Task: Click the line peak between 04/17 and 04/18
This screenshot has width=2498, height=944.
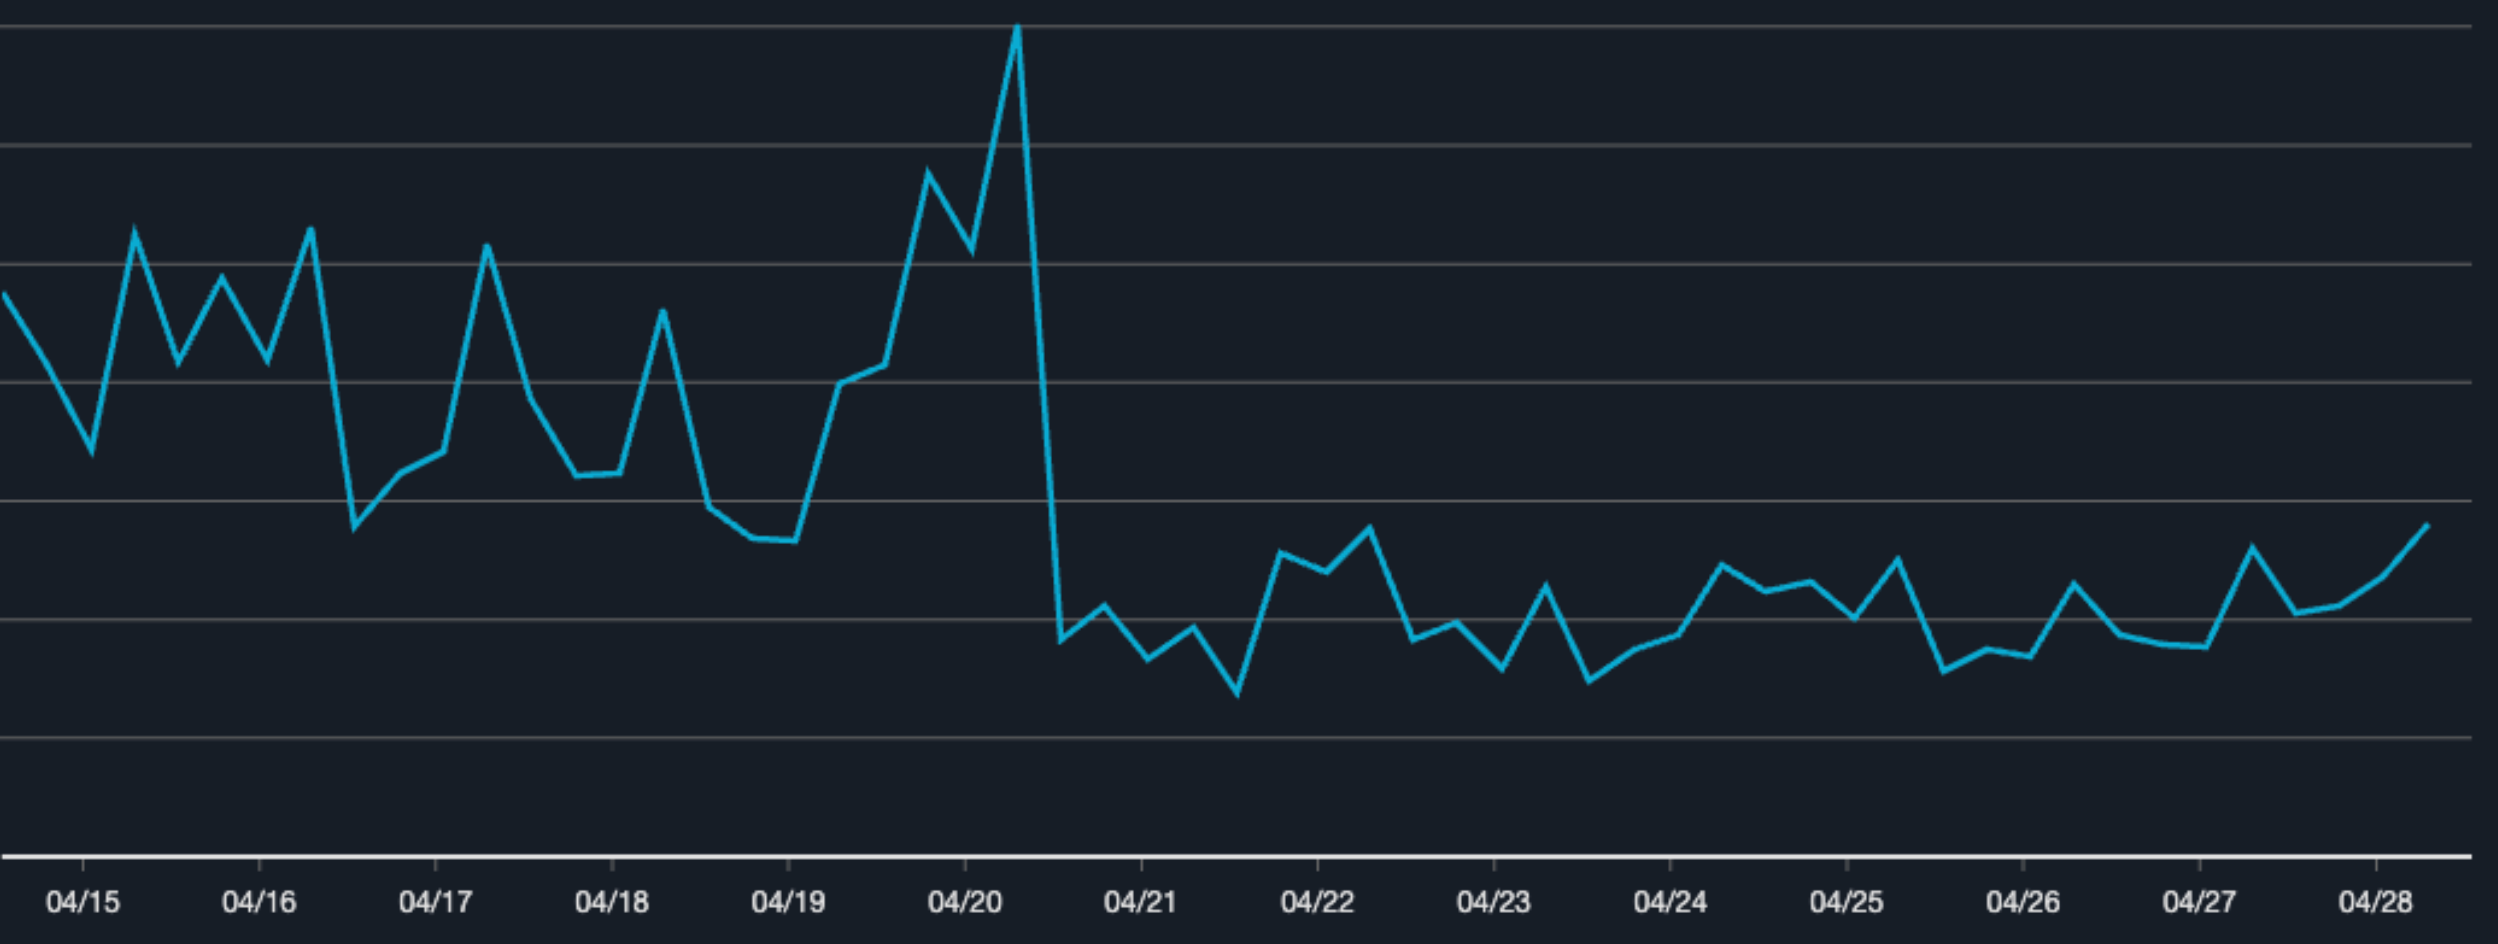Action: coord(487,246)
